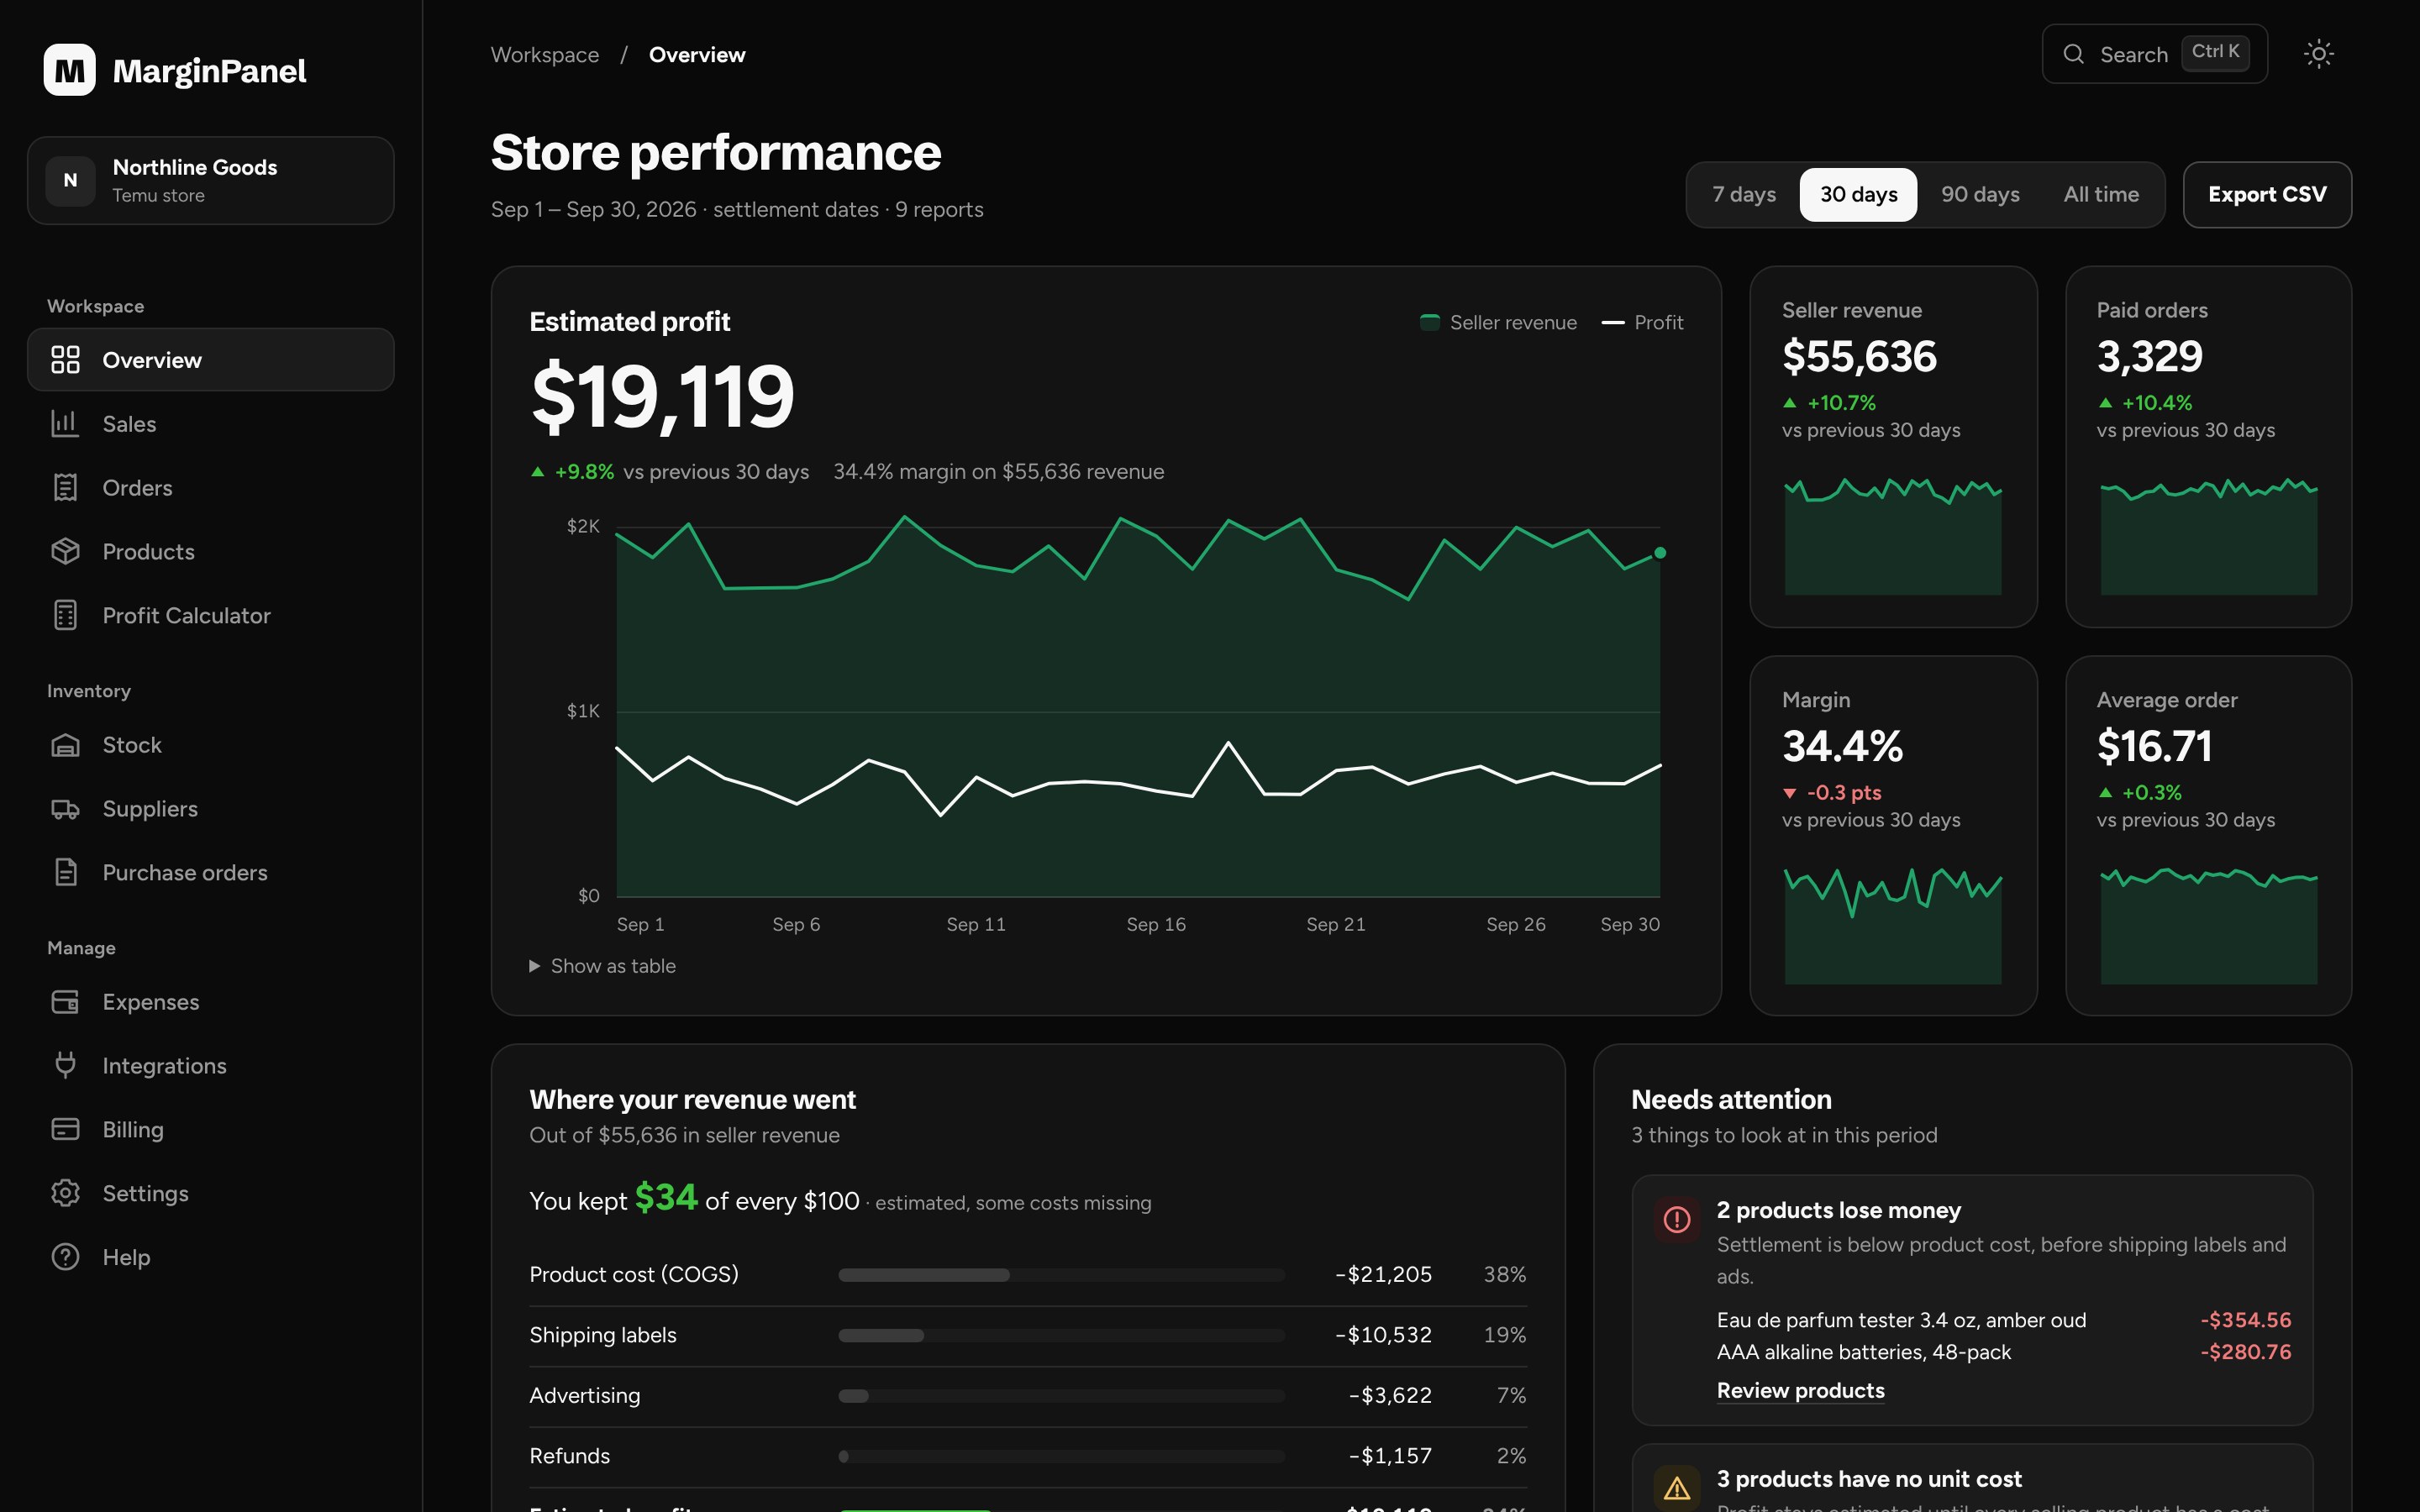
Task: Toggle light theme with sun icon
Action: coord(2318,54)
